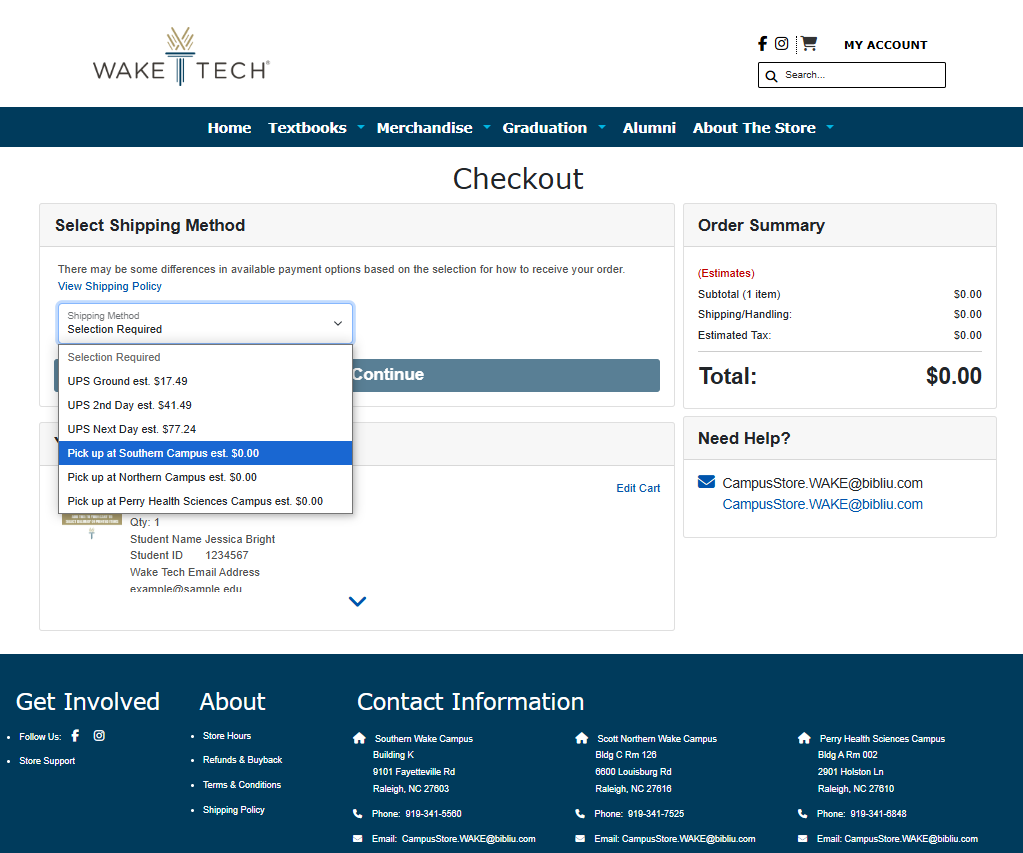
Task: Click the Edit Cart link
Action: click(638, 488)
